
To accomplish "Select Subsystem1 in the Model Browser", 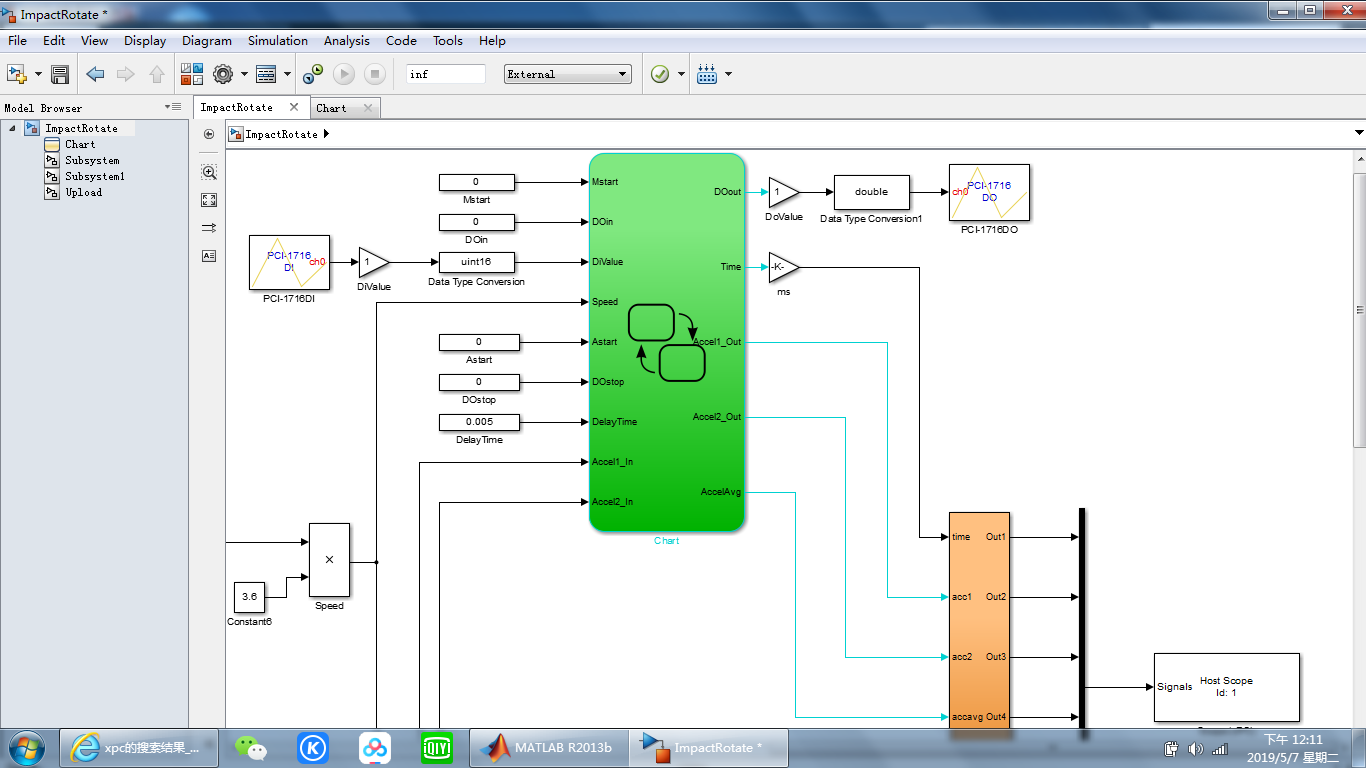I will [94, 176].
